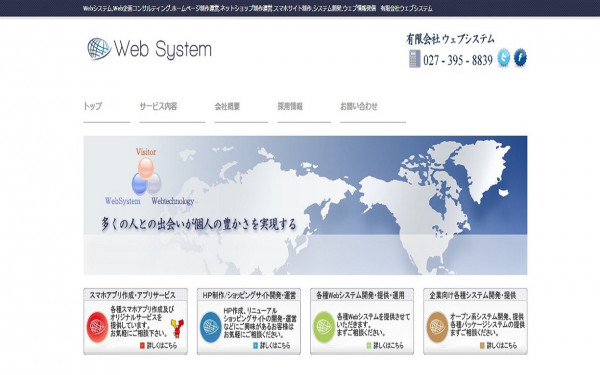Open the 採用情報 menu item
This screenshot has height=375, width=600.
290,106
